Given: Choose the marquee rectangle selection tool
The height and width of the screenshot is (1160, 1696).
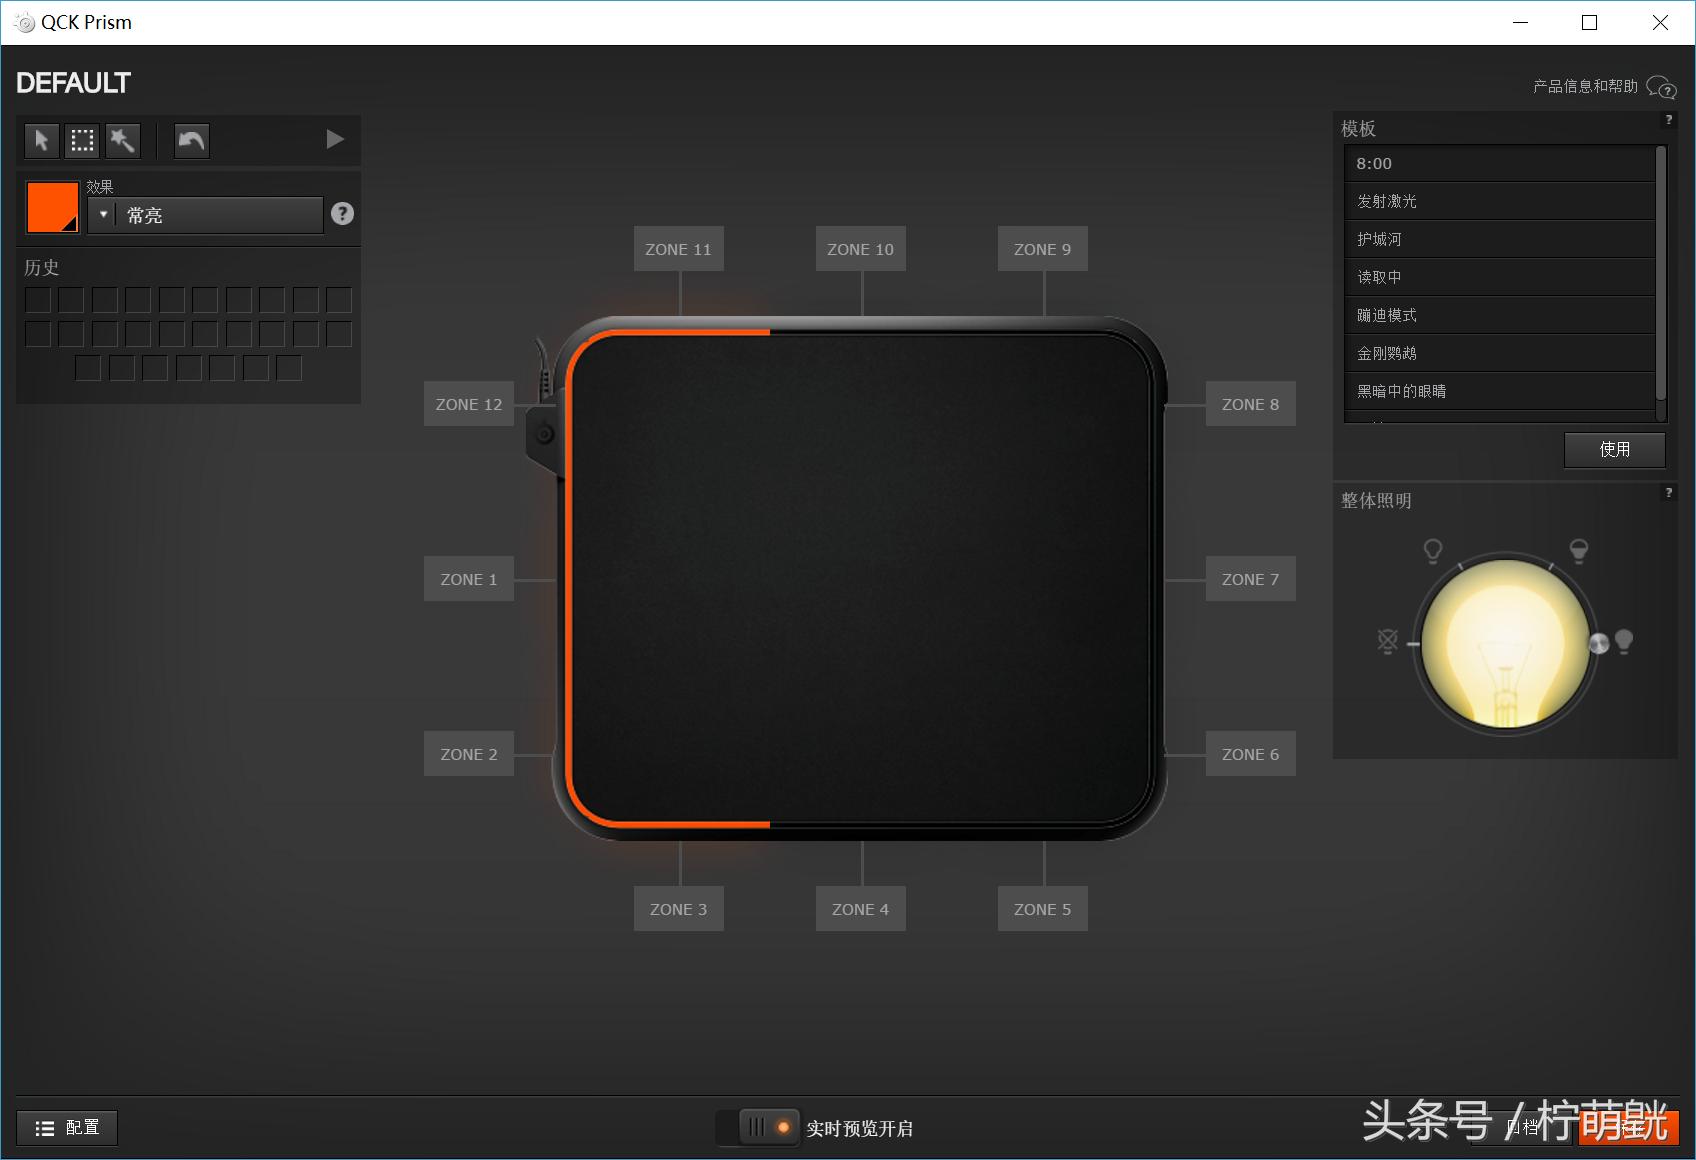Looking at the screenshot, I should tap(82, 140).
